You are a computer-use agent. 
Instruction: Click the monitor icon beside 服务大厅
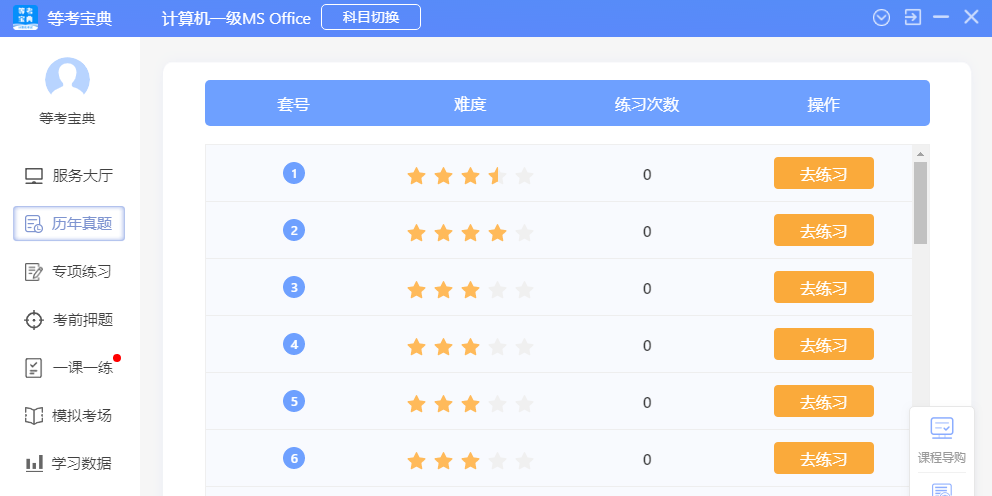point(34,176)
